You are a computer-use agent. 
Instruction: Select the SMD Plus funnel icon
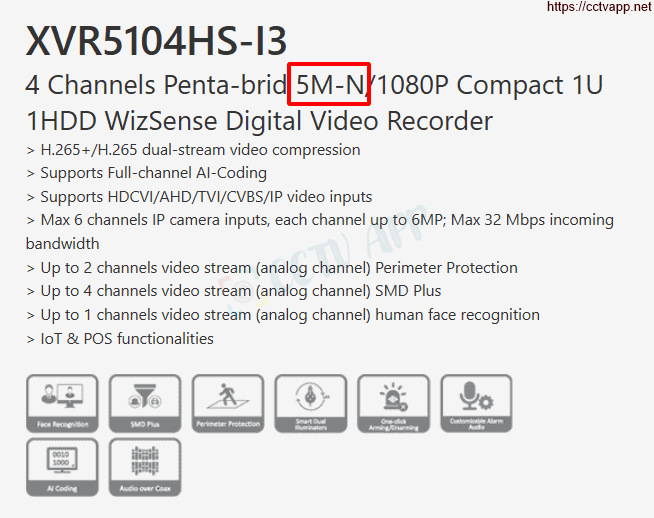pos(145,403)
